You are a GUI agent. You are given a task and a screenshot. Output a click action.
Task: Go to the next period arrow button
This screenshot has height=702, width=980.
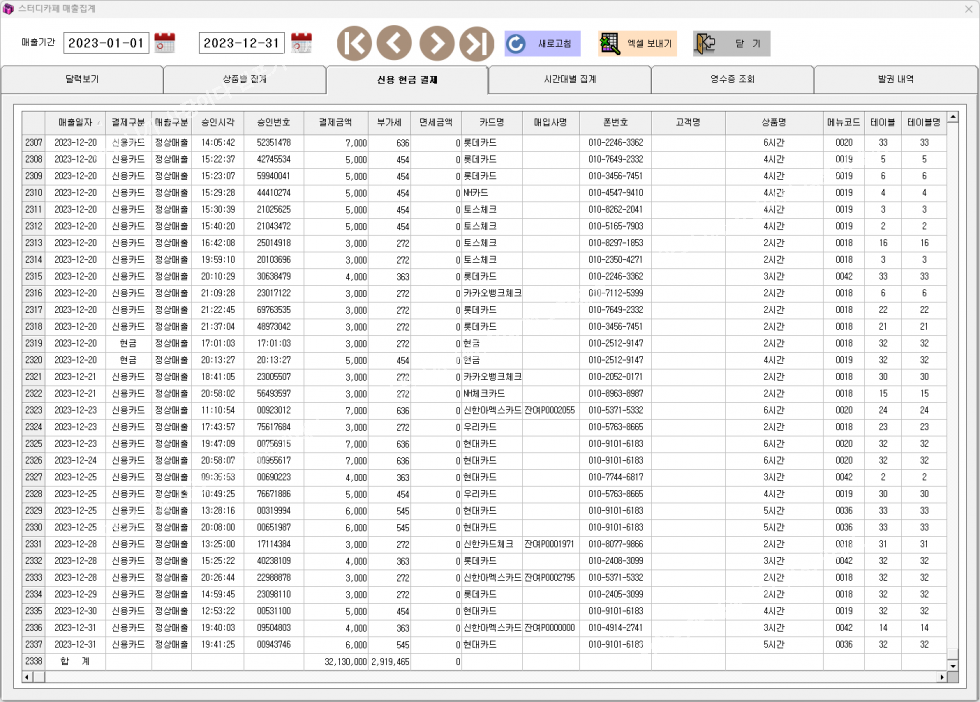pos(437,43)
